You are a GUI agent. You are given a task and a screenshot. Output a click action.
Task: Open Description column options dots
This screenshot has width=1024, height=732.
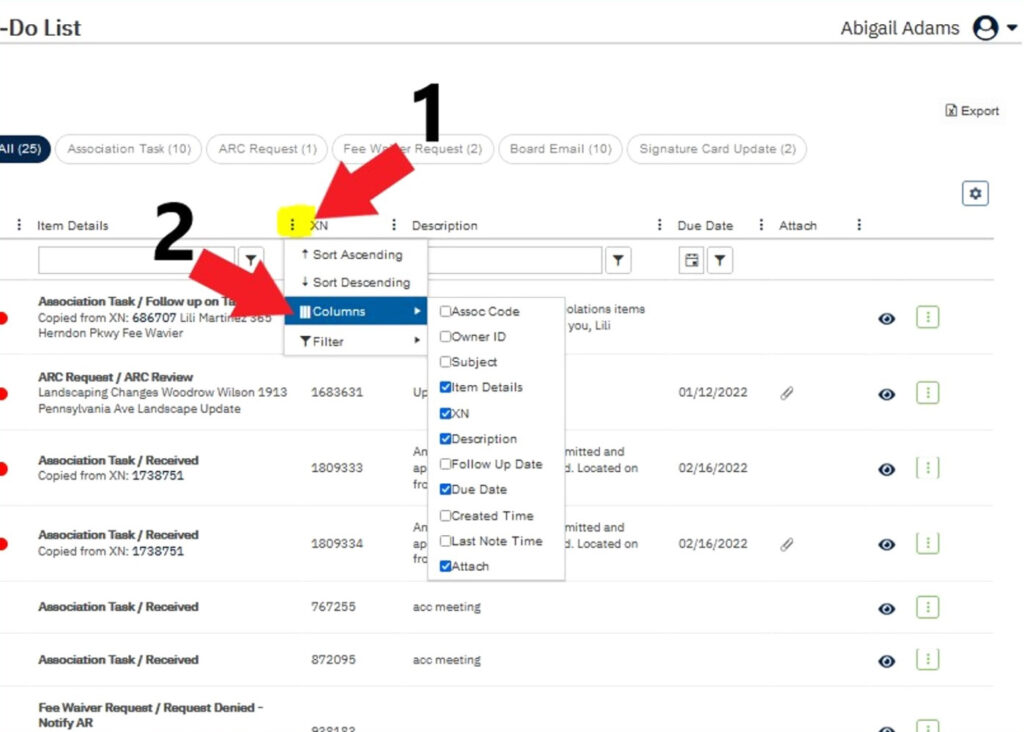660,225
